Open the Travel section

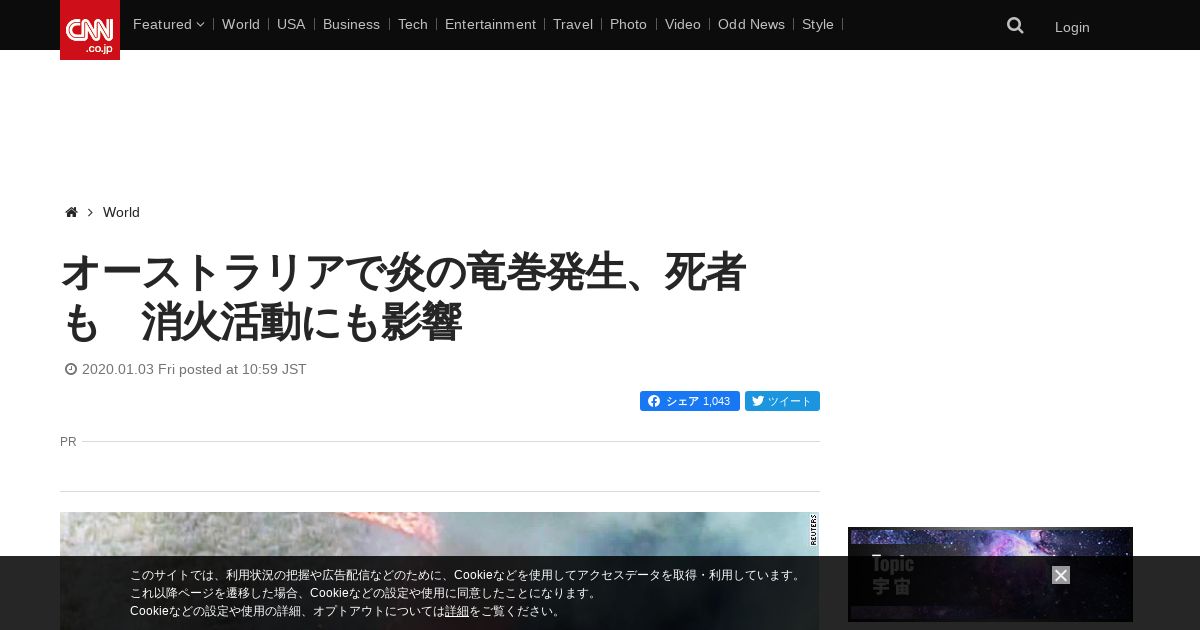[573, 24]
